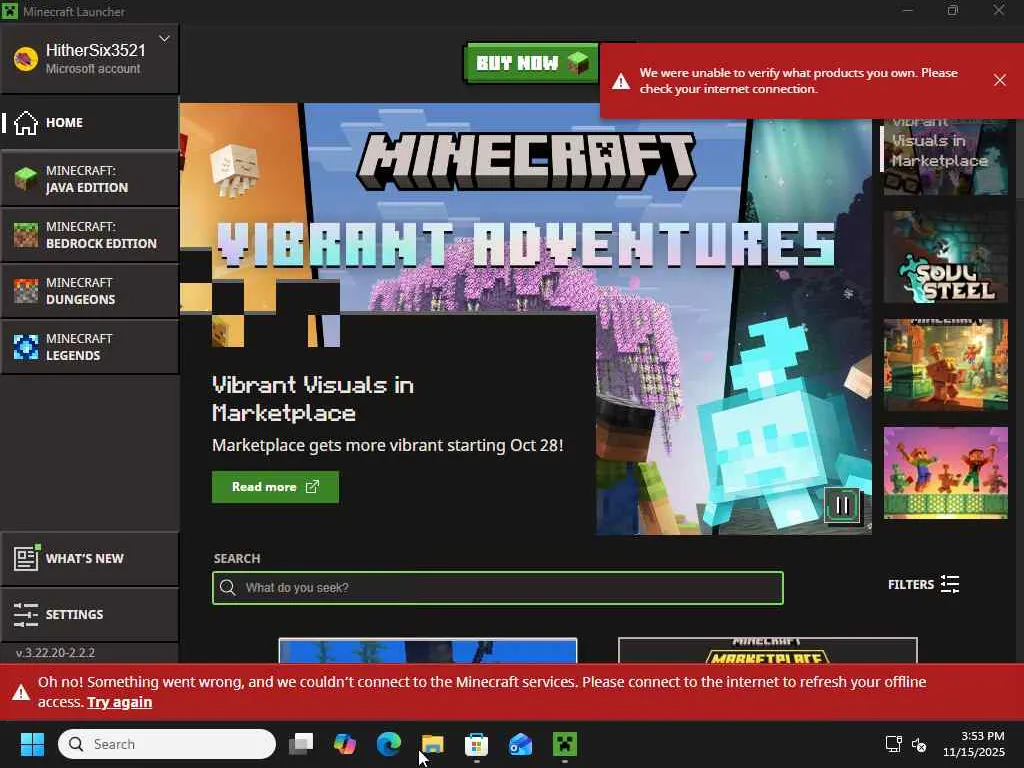This screenshot has width=1024, height=768.
Task: Click the Settings sliders icon
Action: coord(25,615)
